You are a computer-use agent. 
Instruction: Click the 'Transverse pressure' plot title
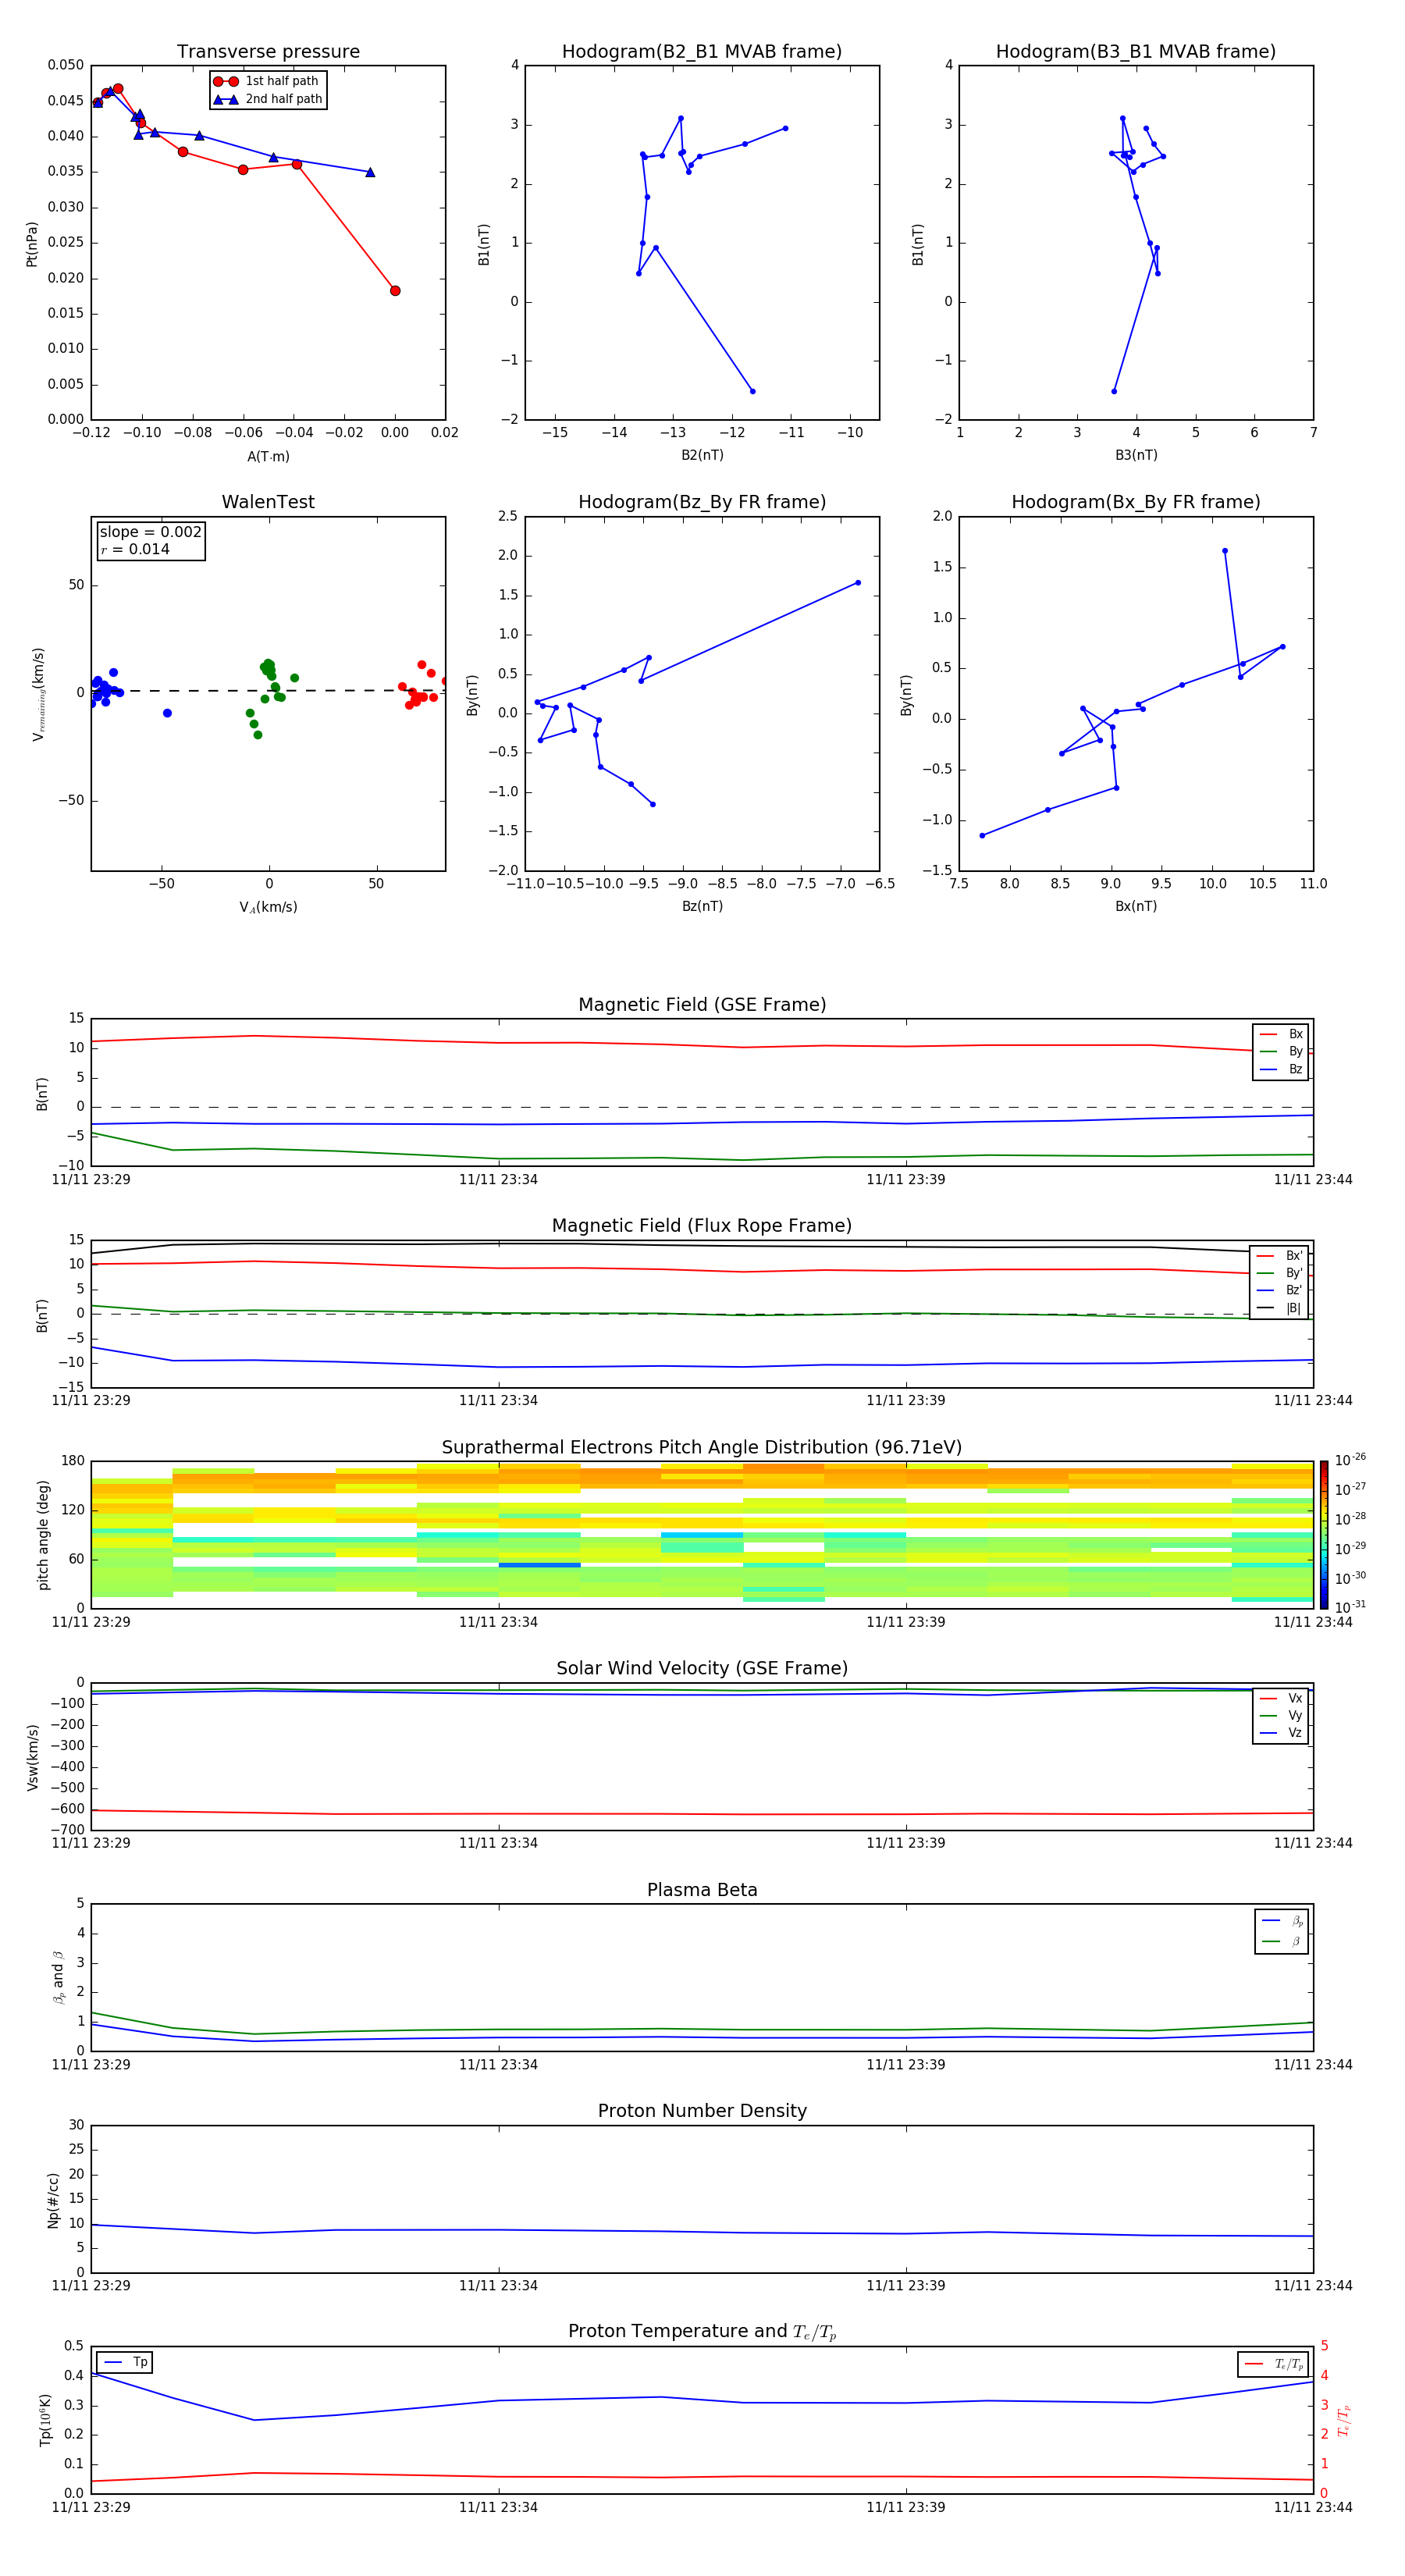point(268,51)
